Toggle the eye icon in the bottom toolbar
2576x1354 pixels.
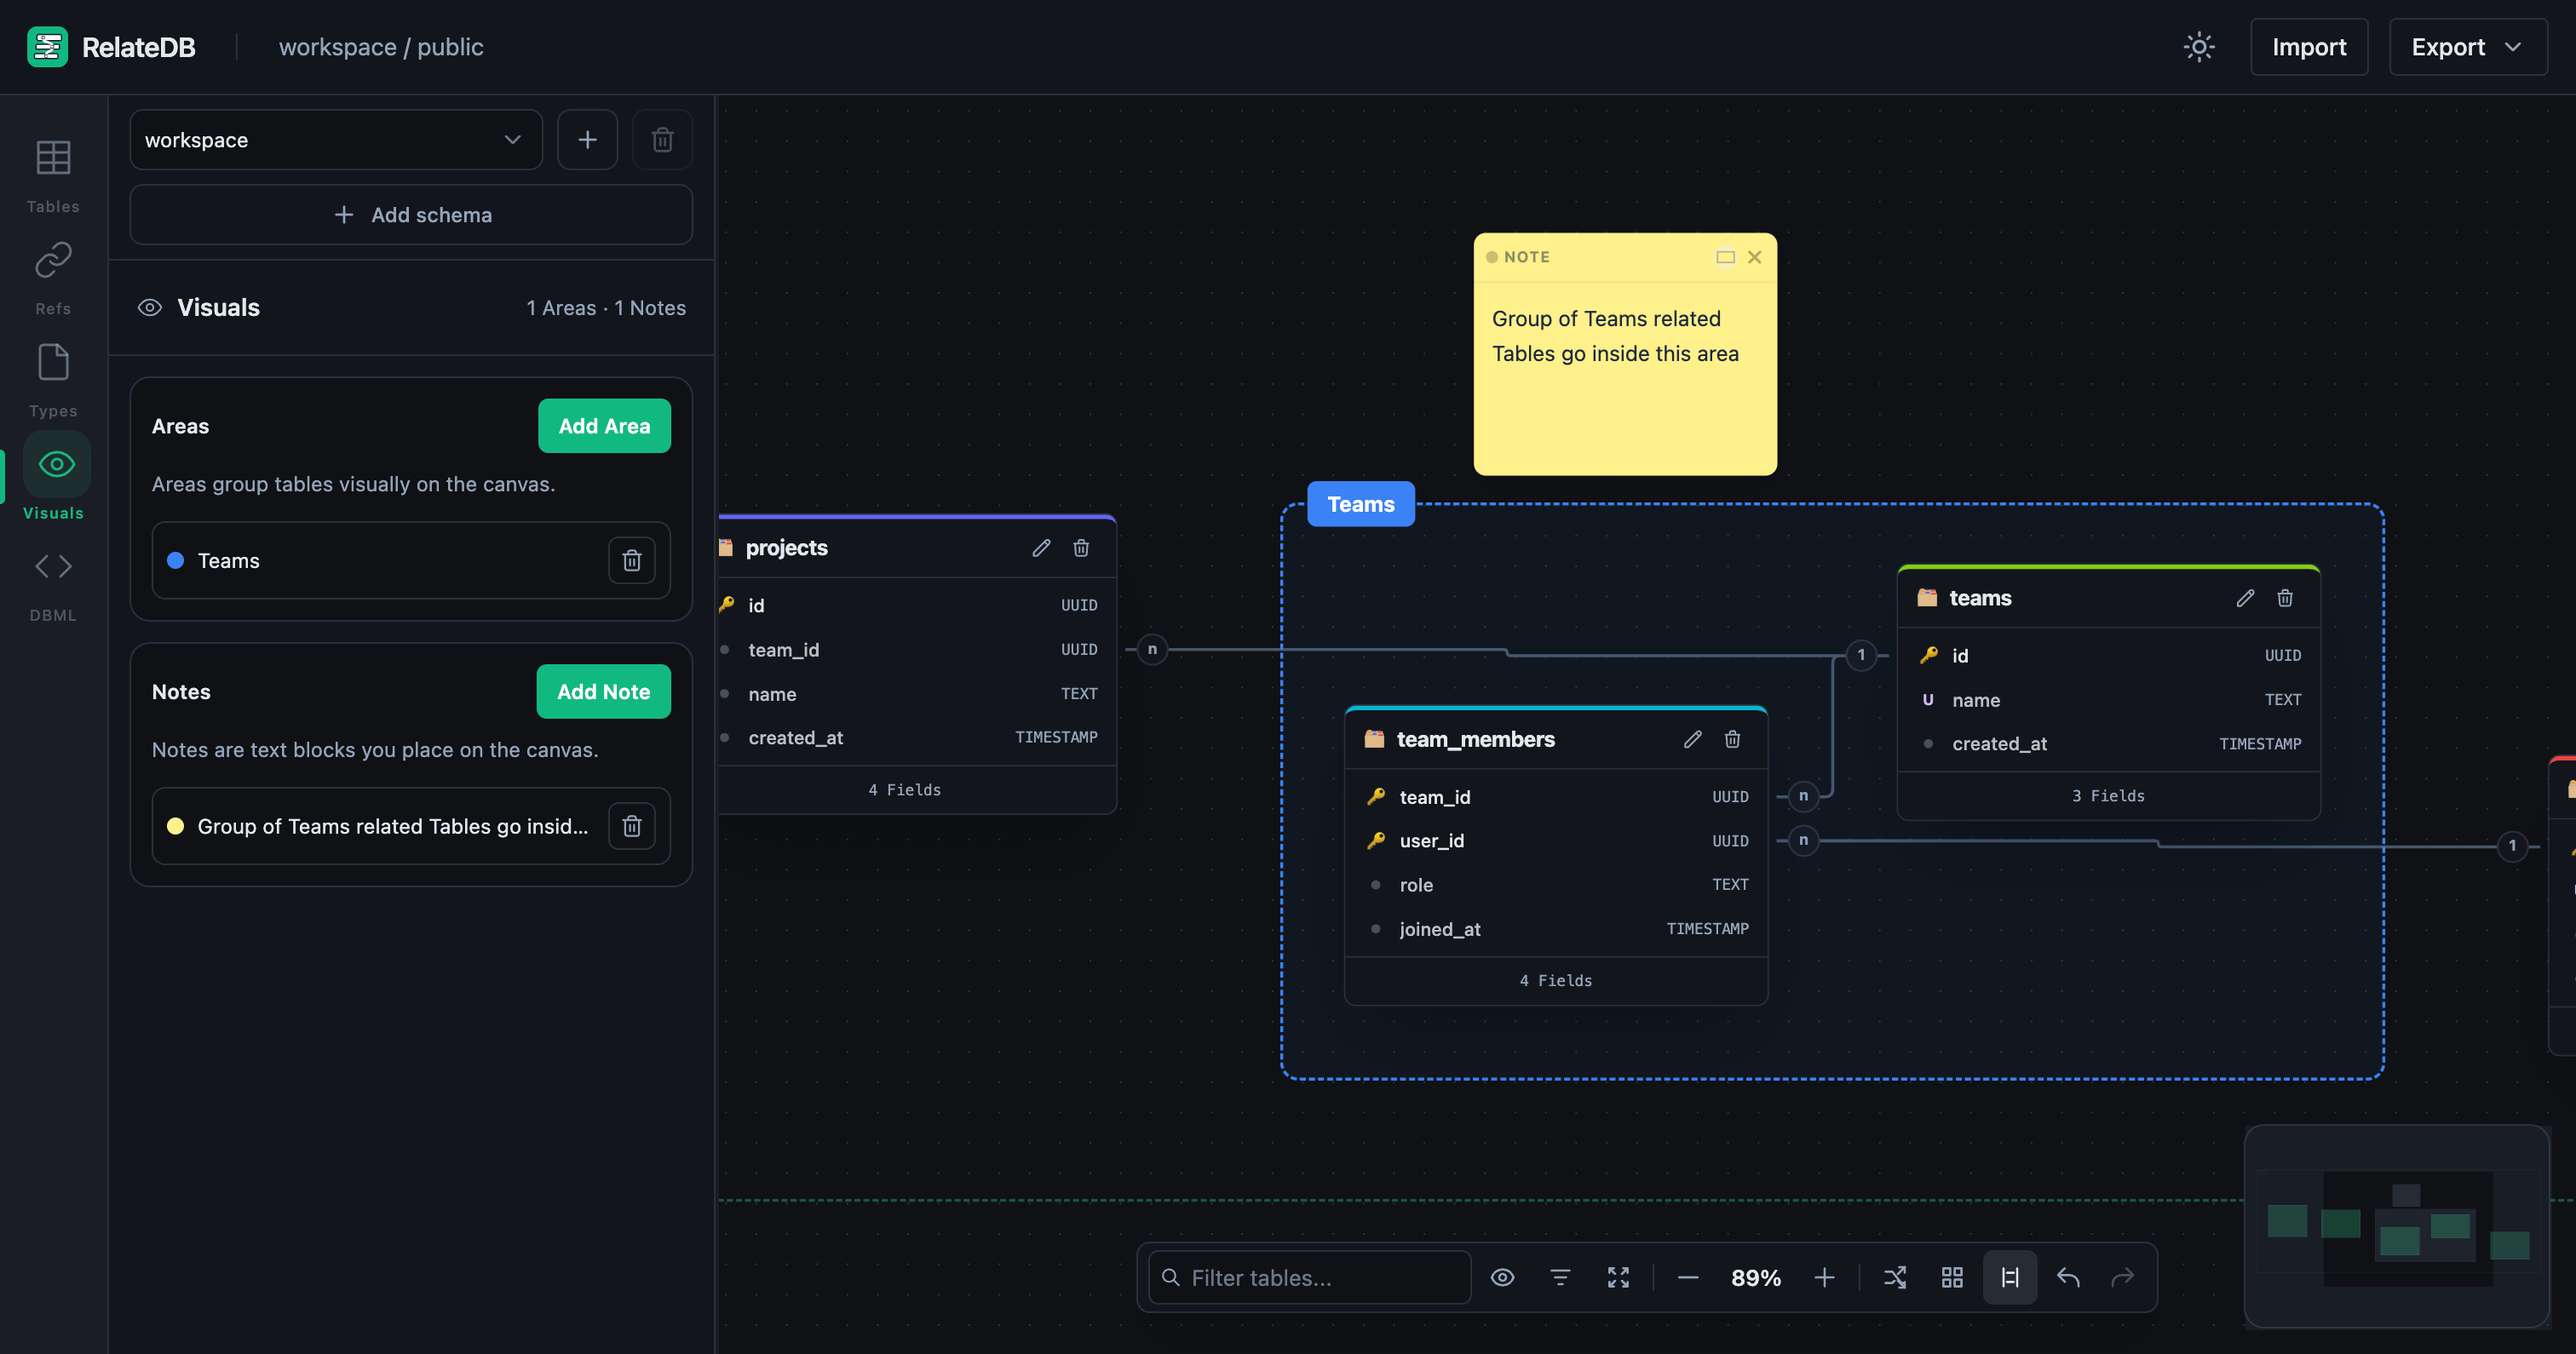pyautogui.click(x=1503, y=1277)
